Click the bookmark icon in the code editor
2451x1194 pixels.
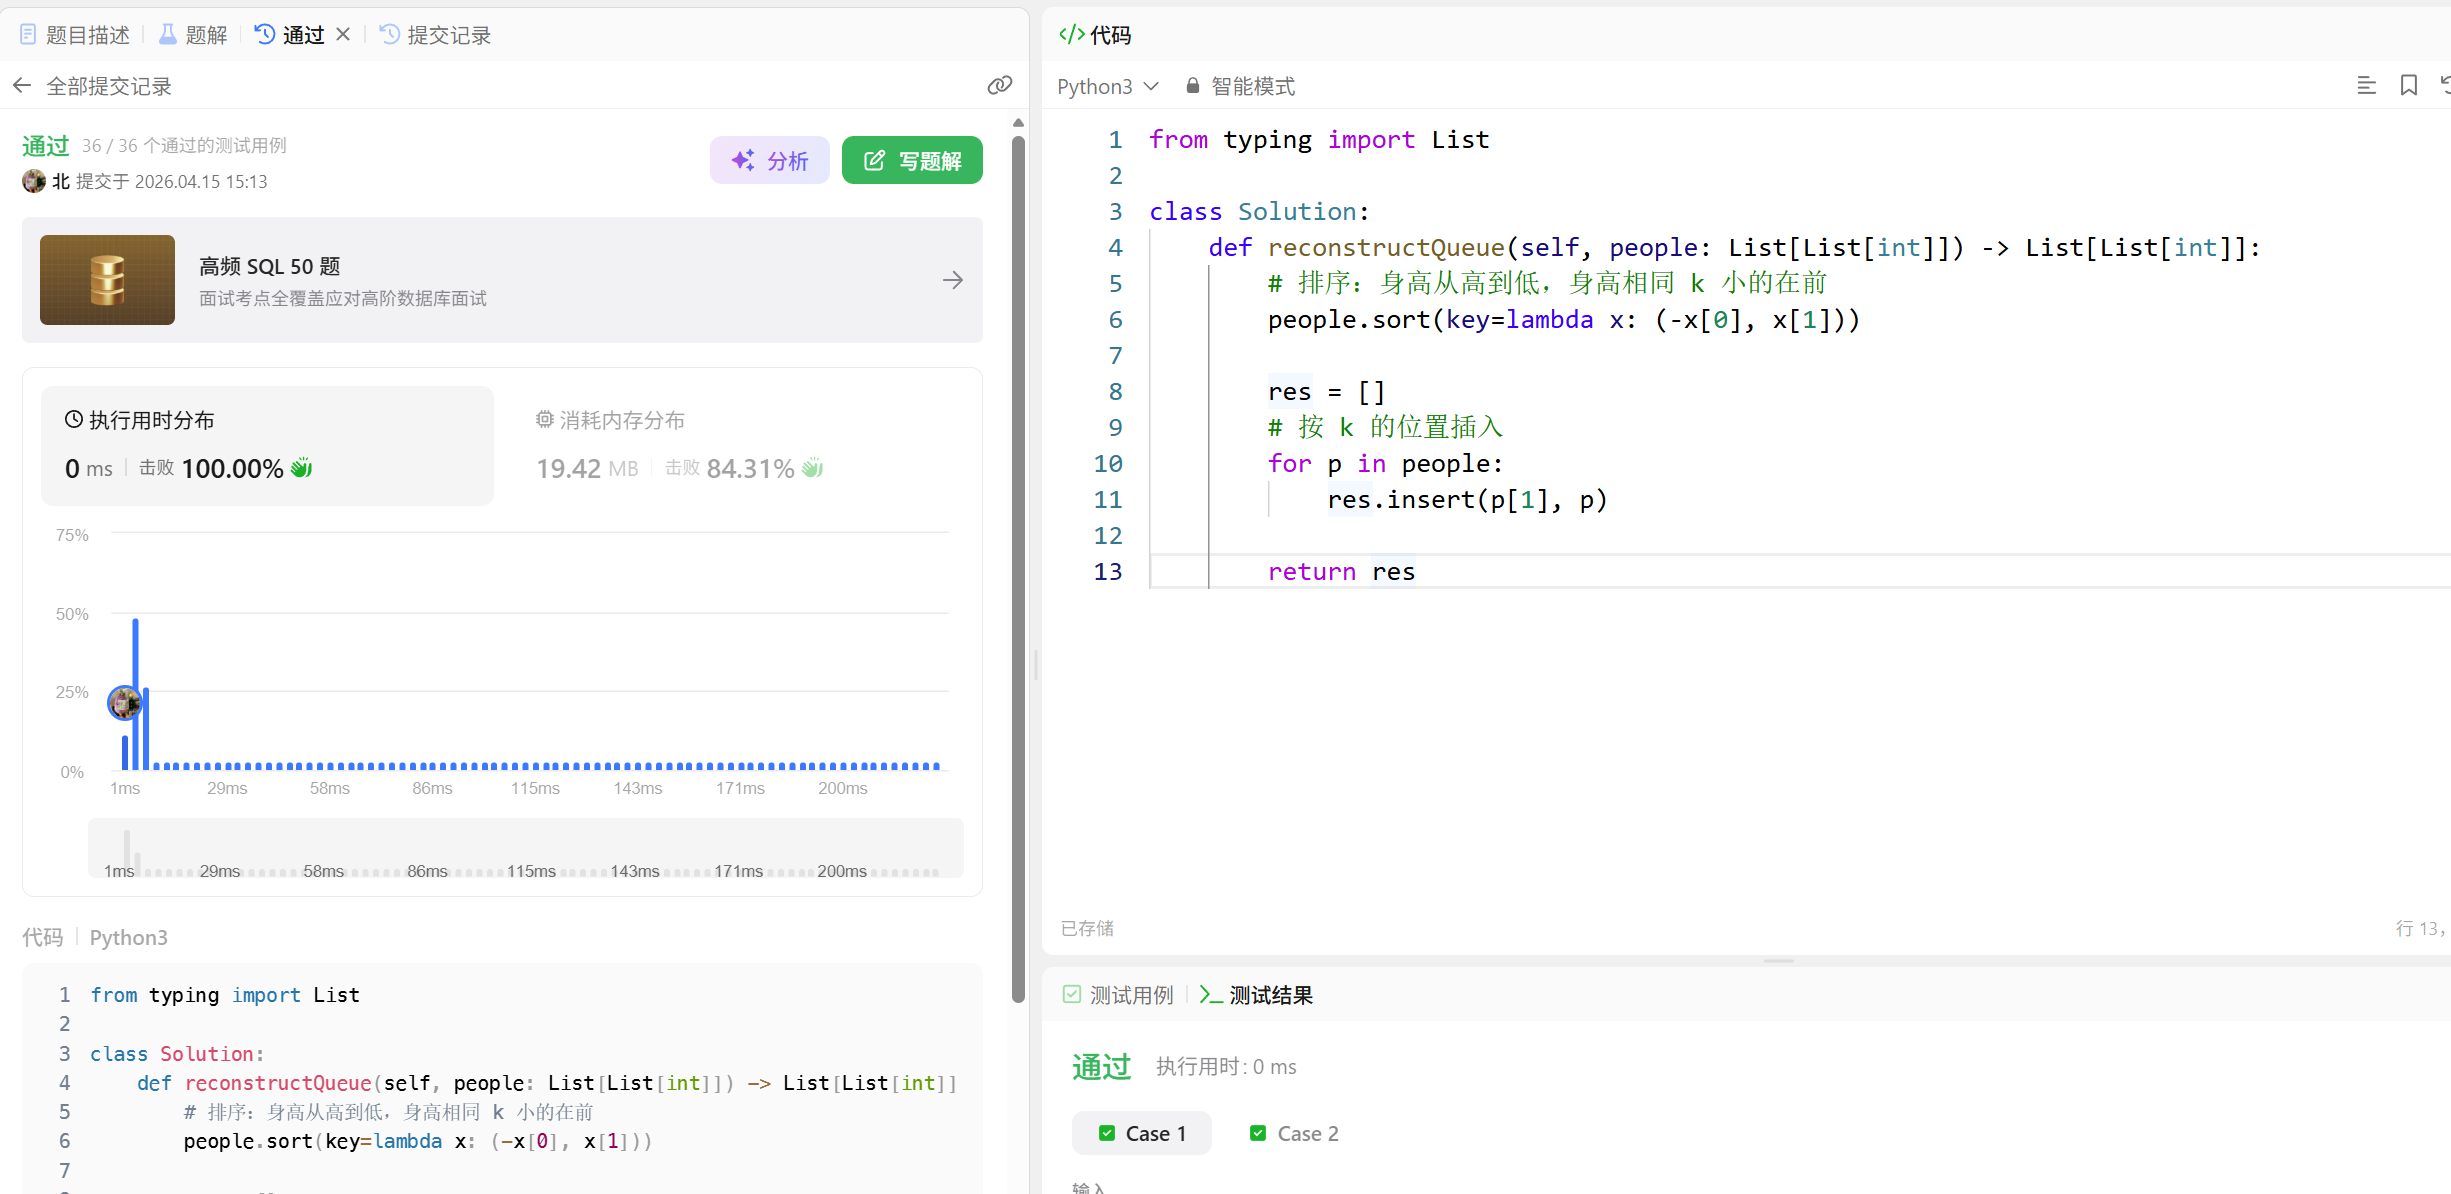(2408, 86)
